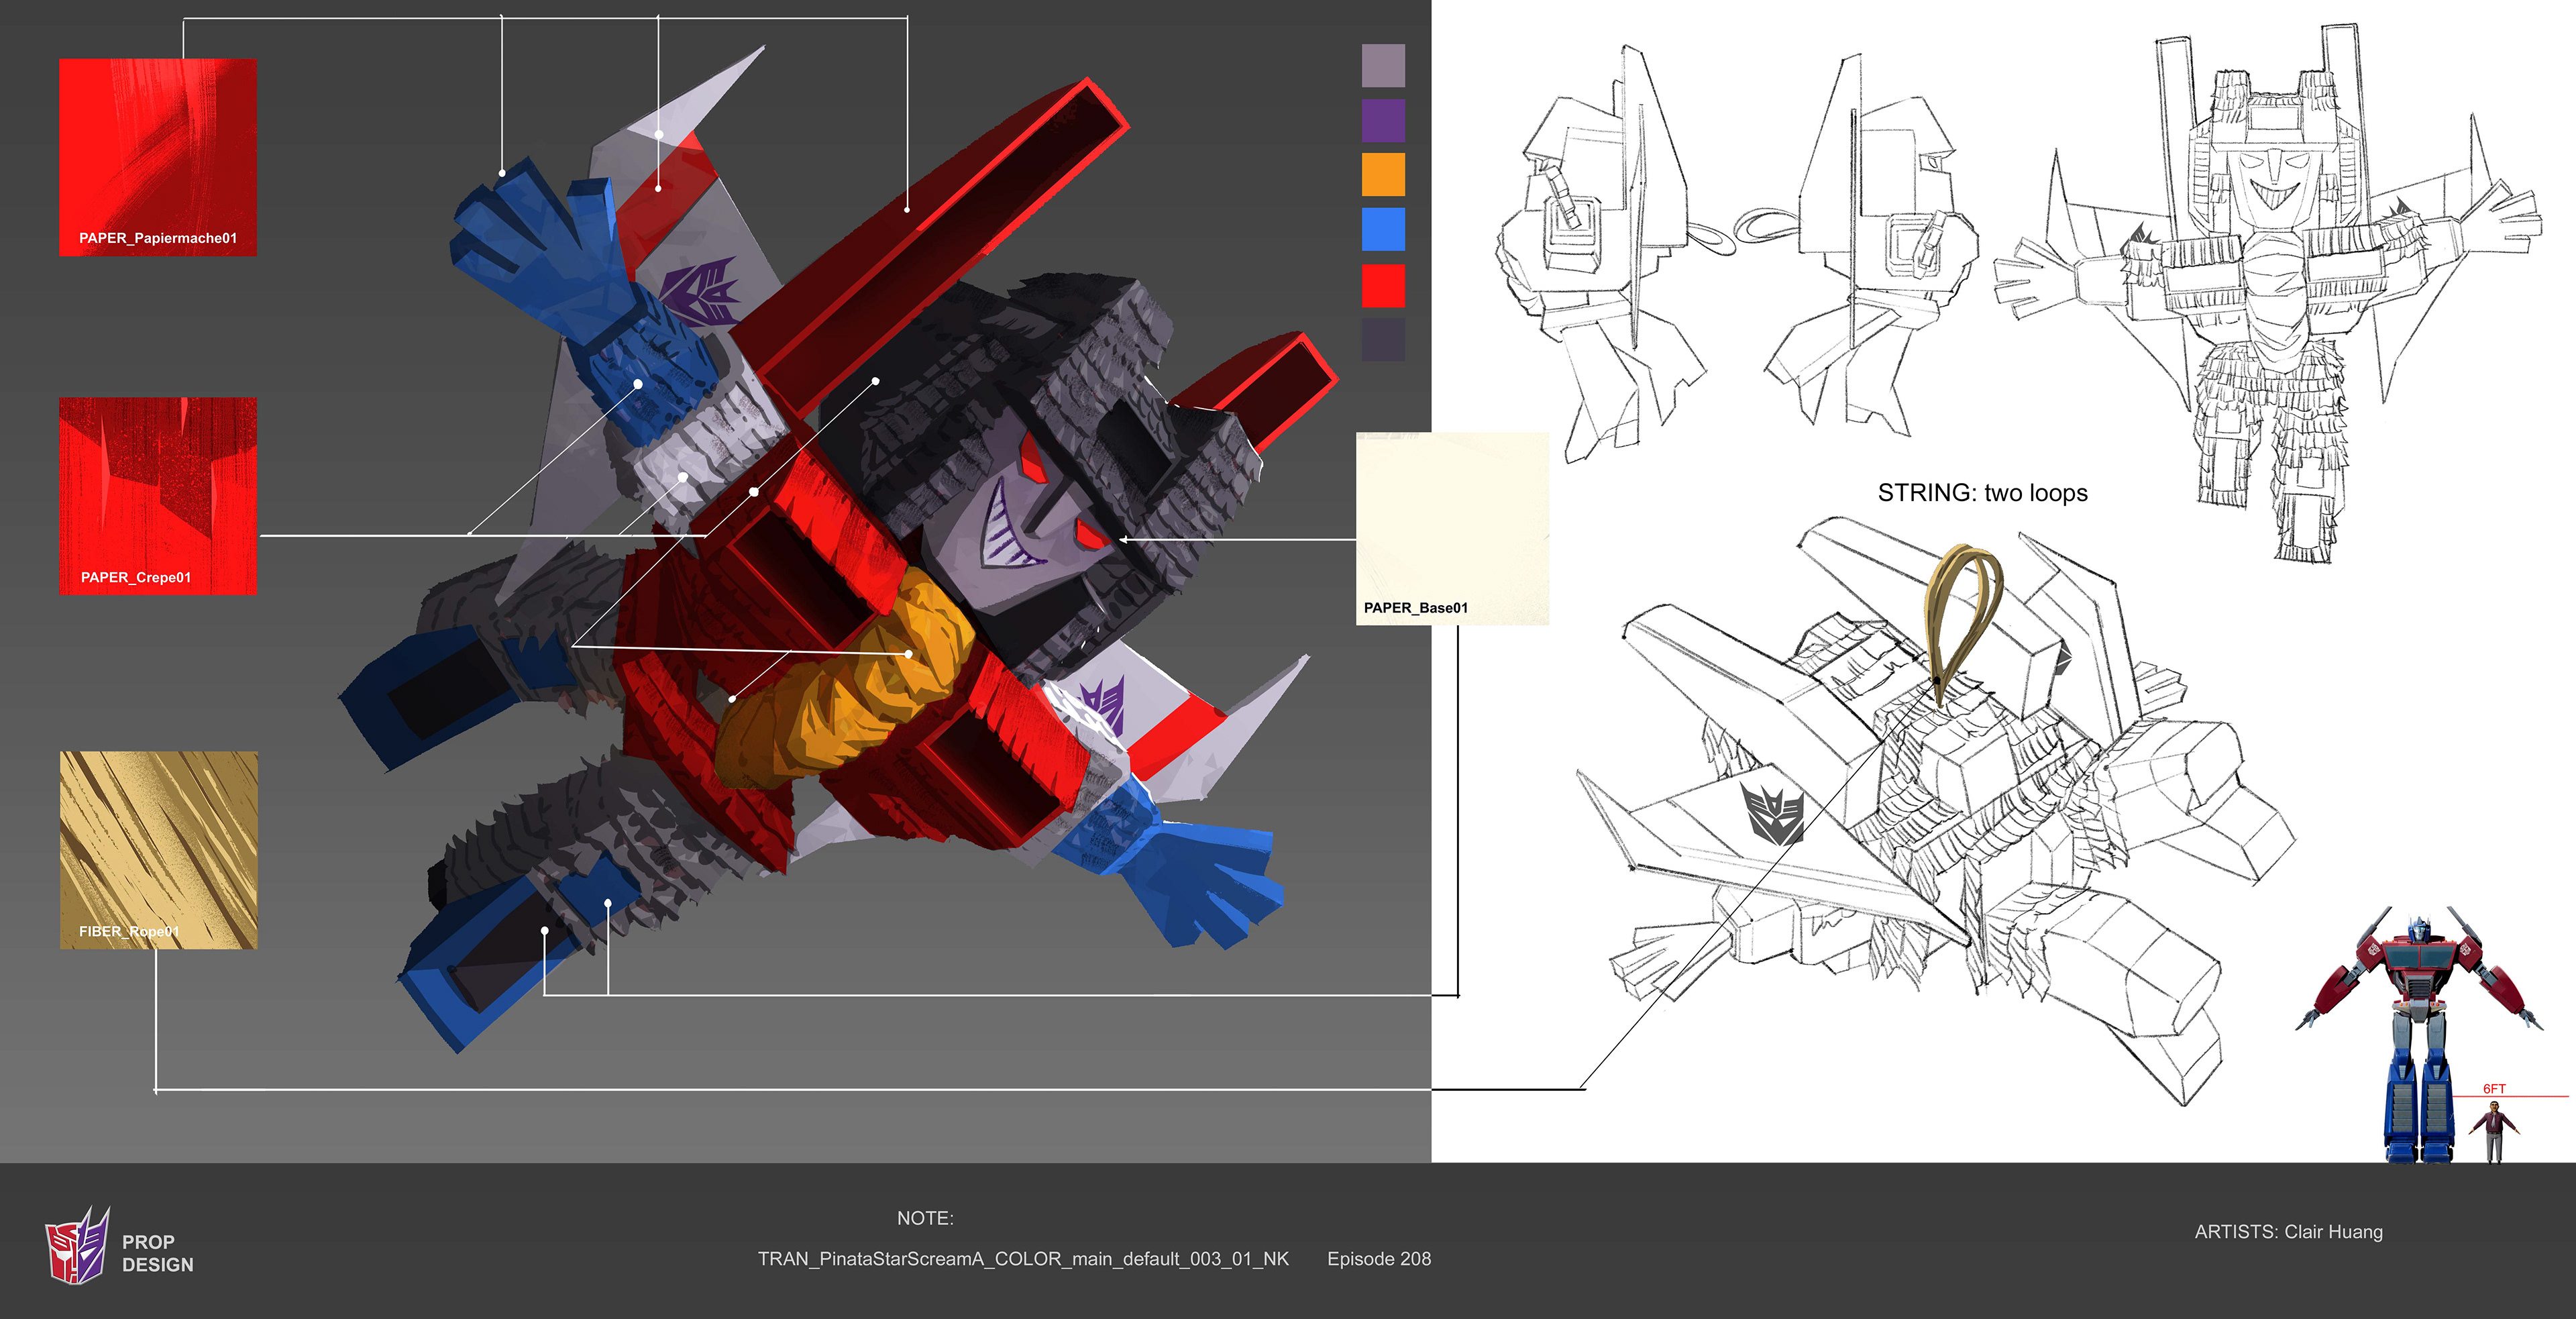2576x1319 pixels.
Task: Pick the dark slate palette color square
Action: (1383, 340)
